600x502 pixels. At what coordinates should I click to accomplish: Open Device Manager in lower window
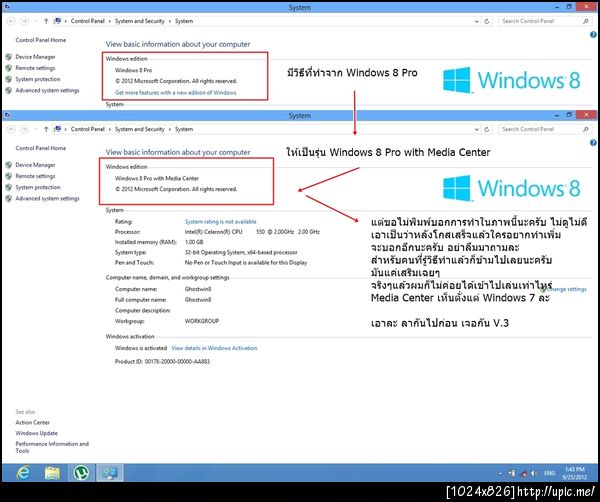[x=35, y=165]
